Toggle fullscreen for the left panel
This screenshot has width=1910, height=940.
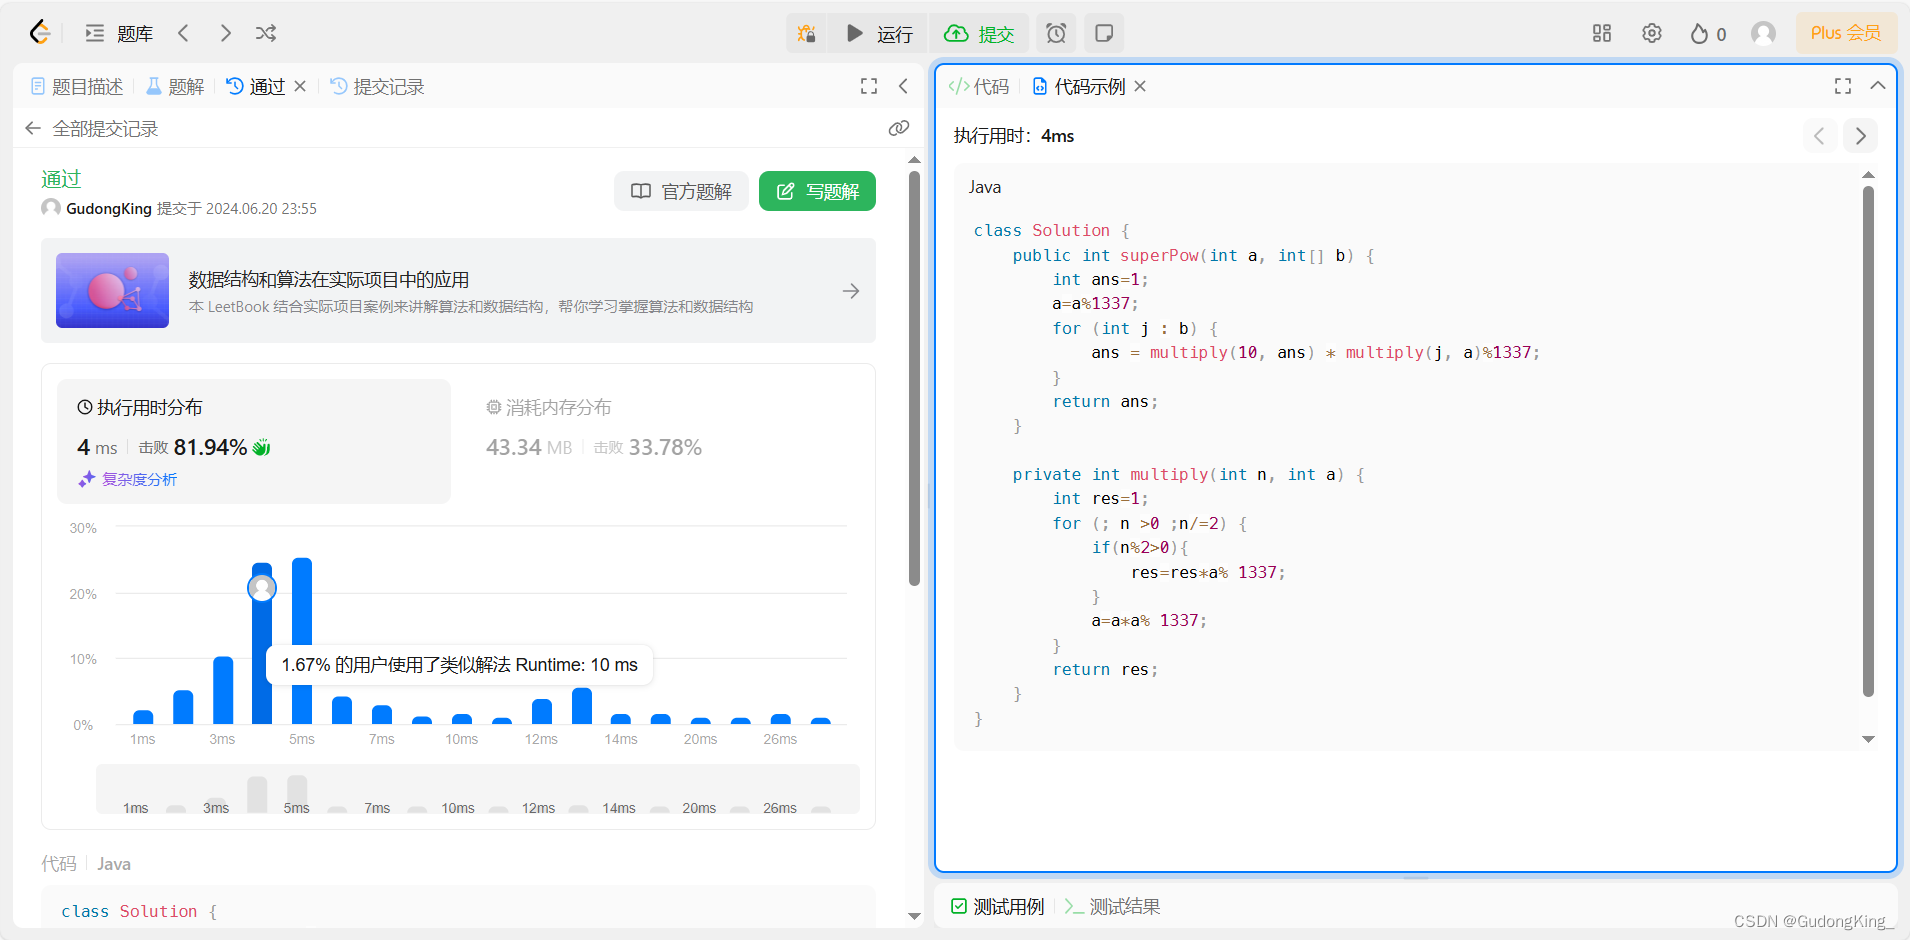(x=868, y=86)
